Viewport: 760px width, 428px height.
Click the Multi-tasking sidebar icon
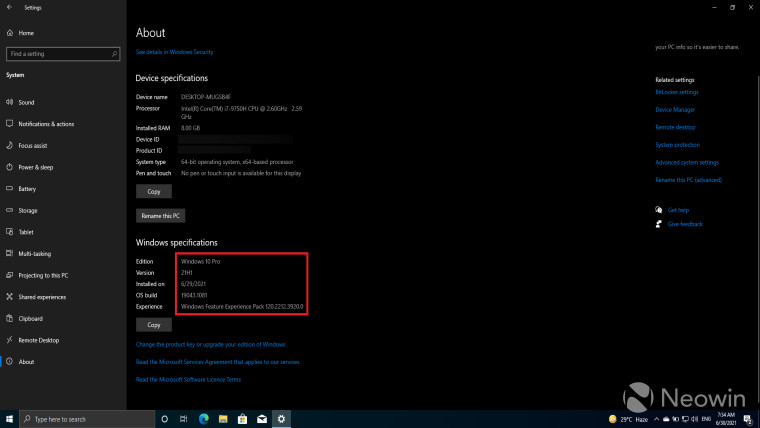[x=10, y=254]
